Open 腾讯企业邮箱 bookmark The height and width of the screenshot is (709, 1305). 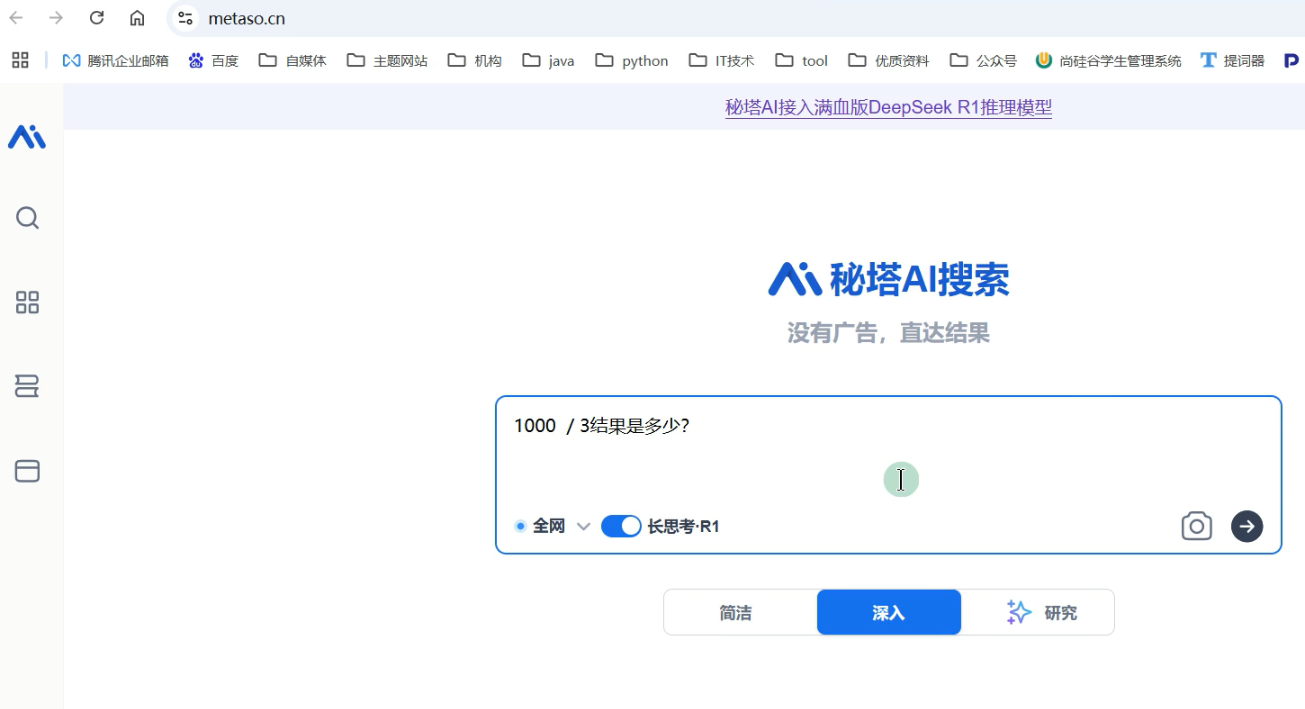coord(115,60)
